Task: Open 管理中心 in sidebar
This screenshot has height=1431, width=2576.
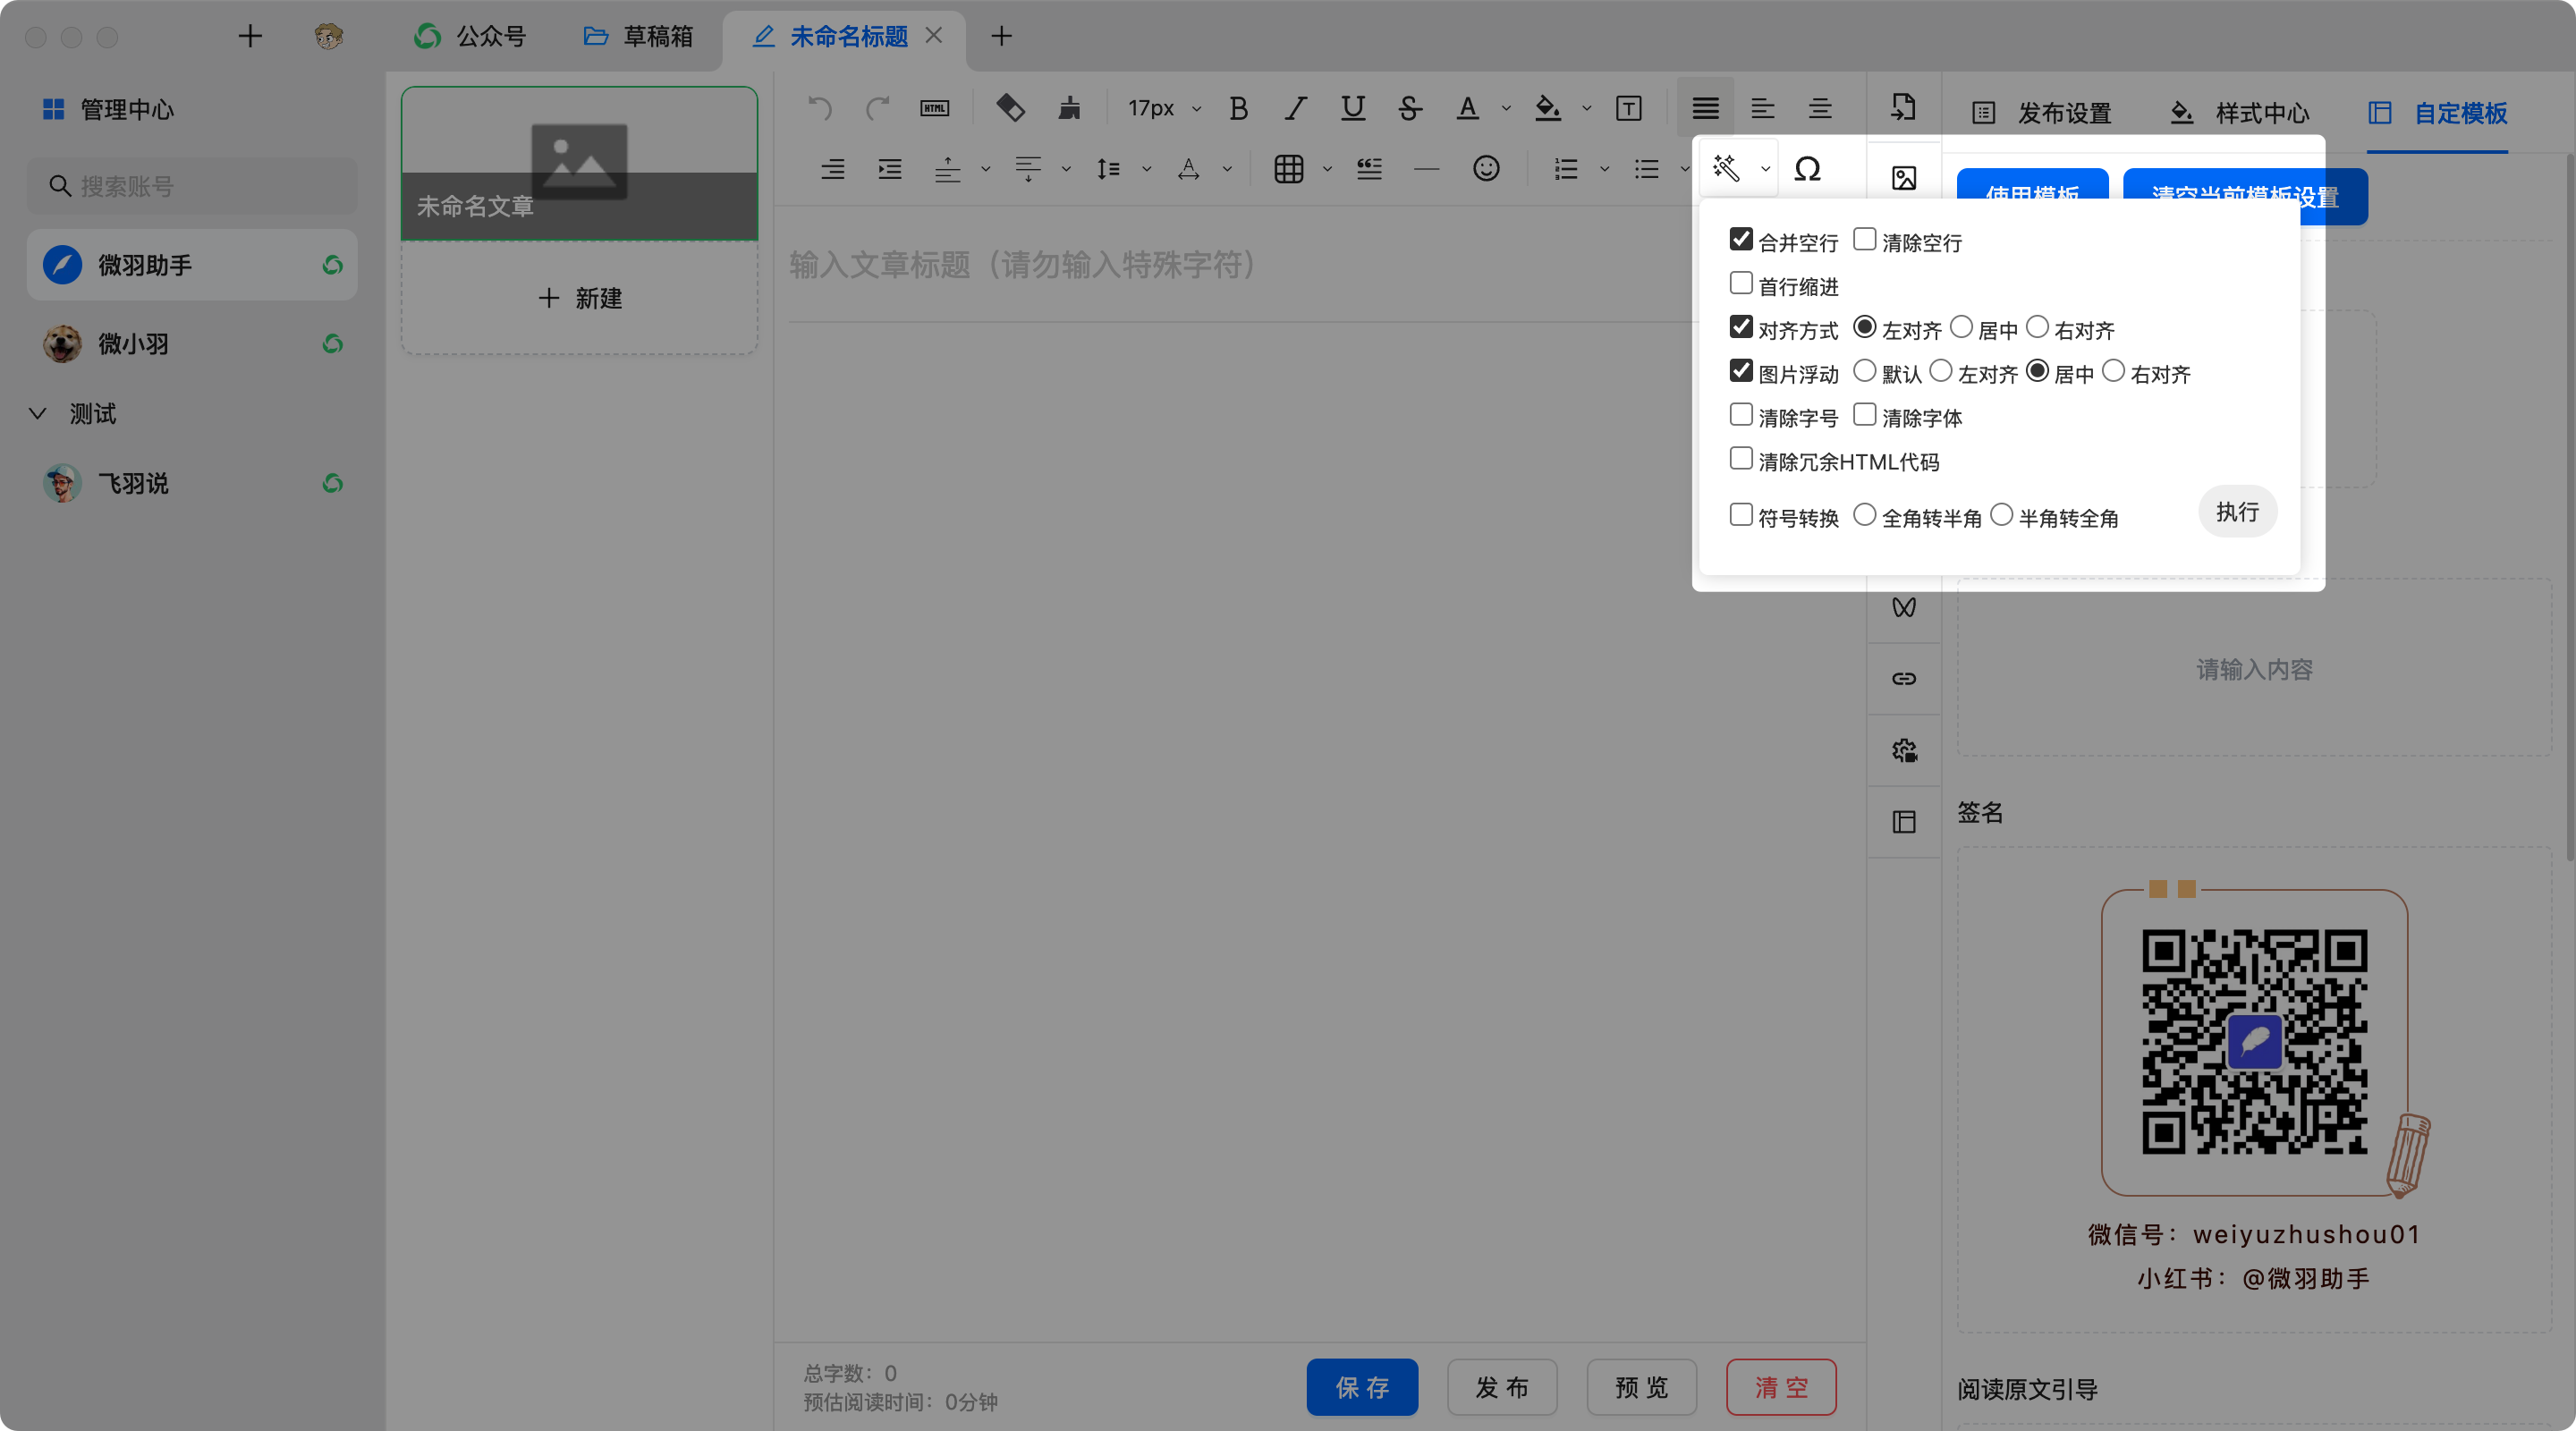Action: click(108, 109)
